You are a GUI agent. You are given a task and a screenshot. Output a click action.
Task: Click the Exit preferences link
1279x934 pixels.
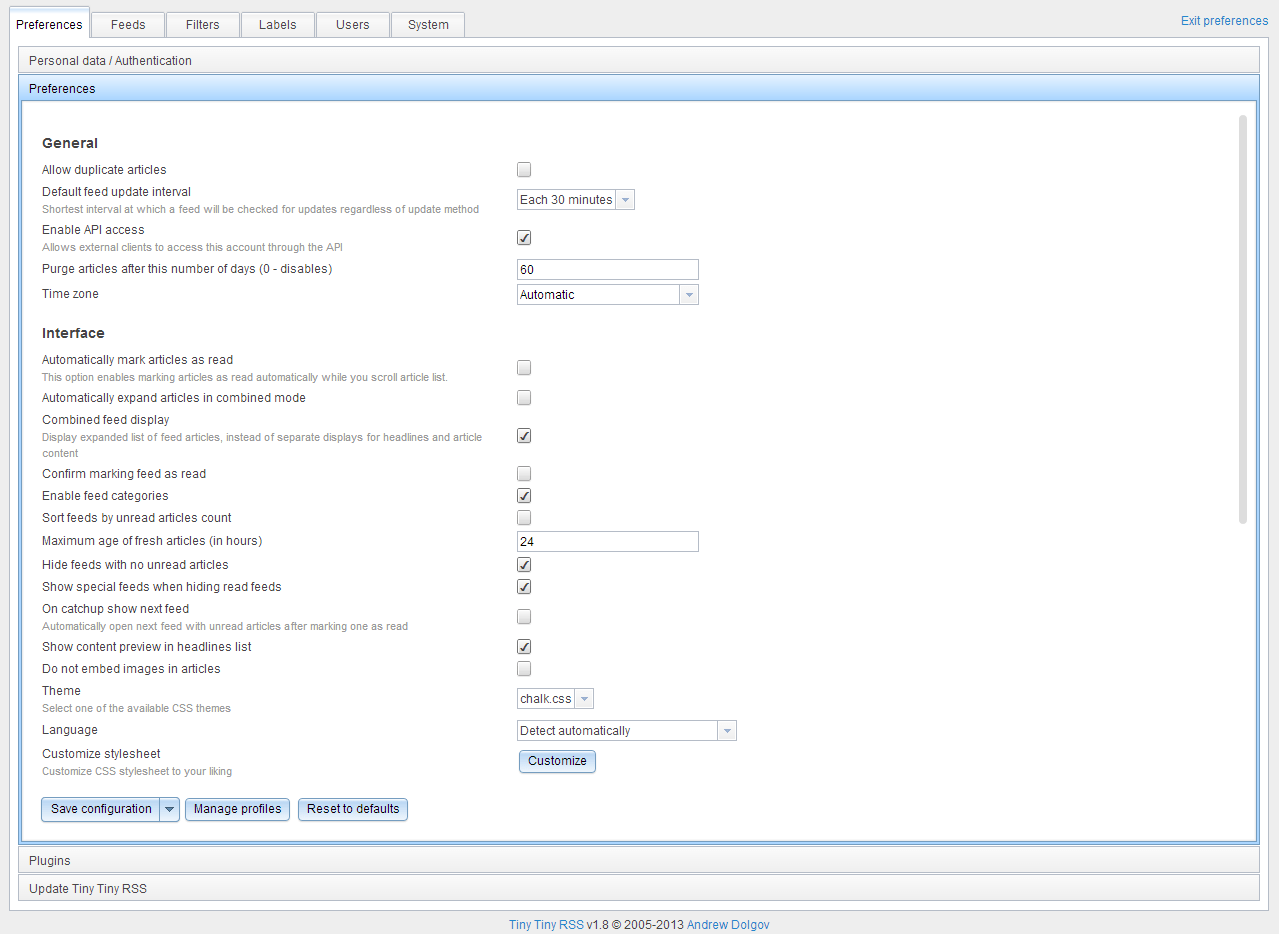[1223, 20]
